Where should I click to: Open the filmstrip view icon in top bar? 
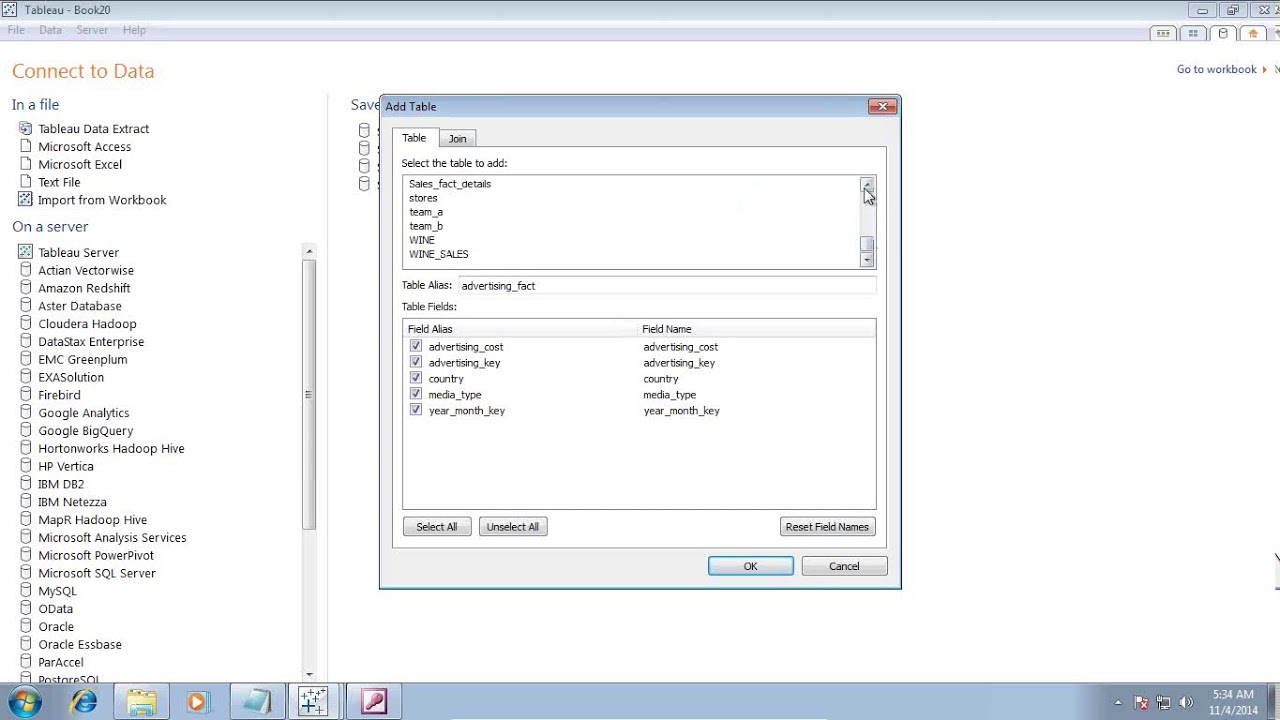tap(1163, 33)
